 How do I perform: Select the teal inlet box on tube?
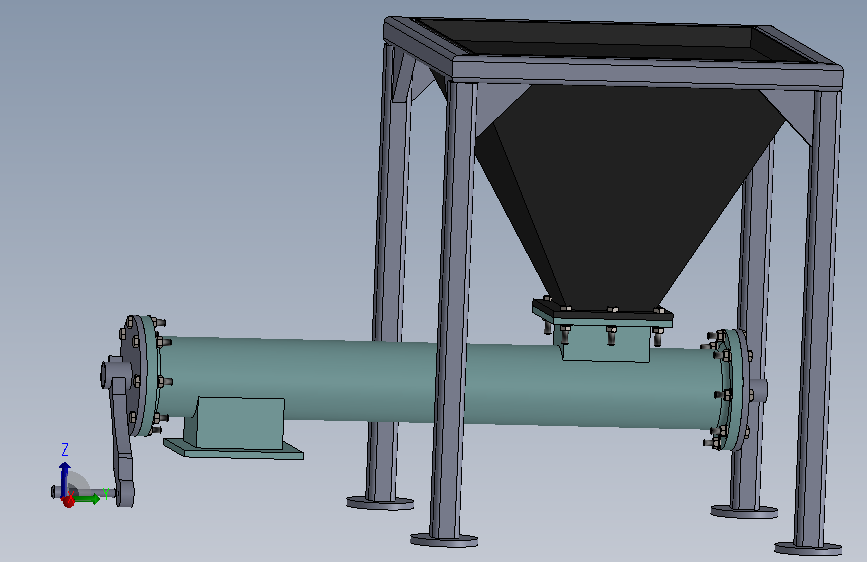[605, 344]
